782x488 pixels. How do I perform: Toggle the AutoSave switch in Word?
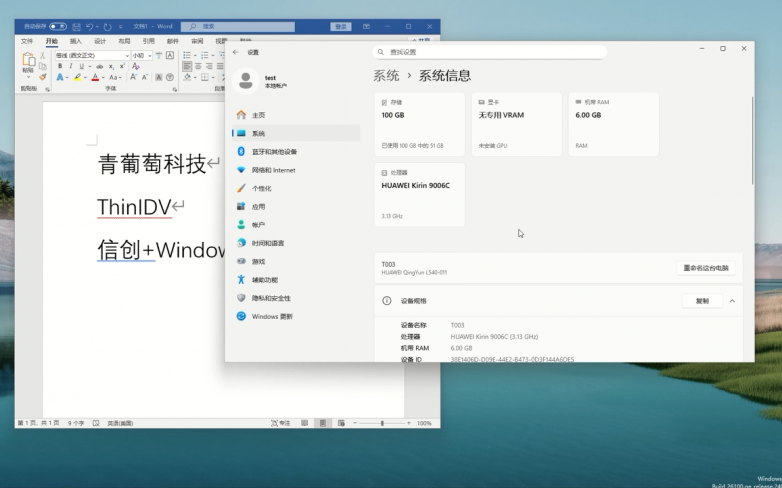tap(58, 26)
